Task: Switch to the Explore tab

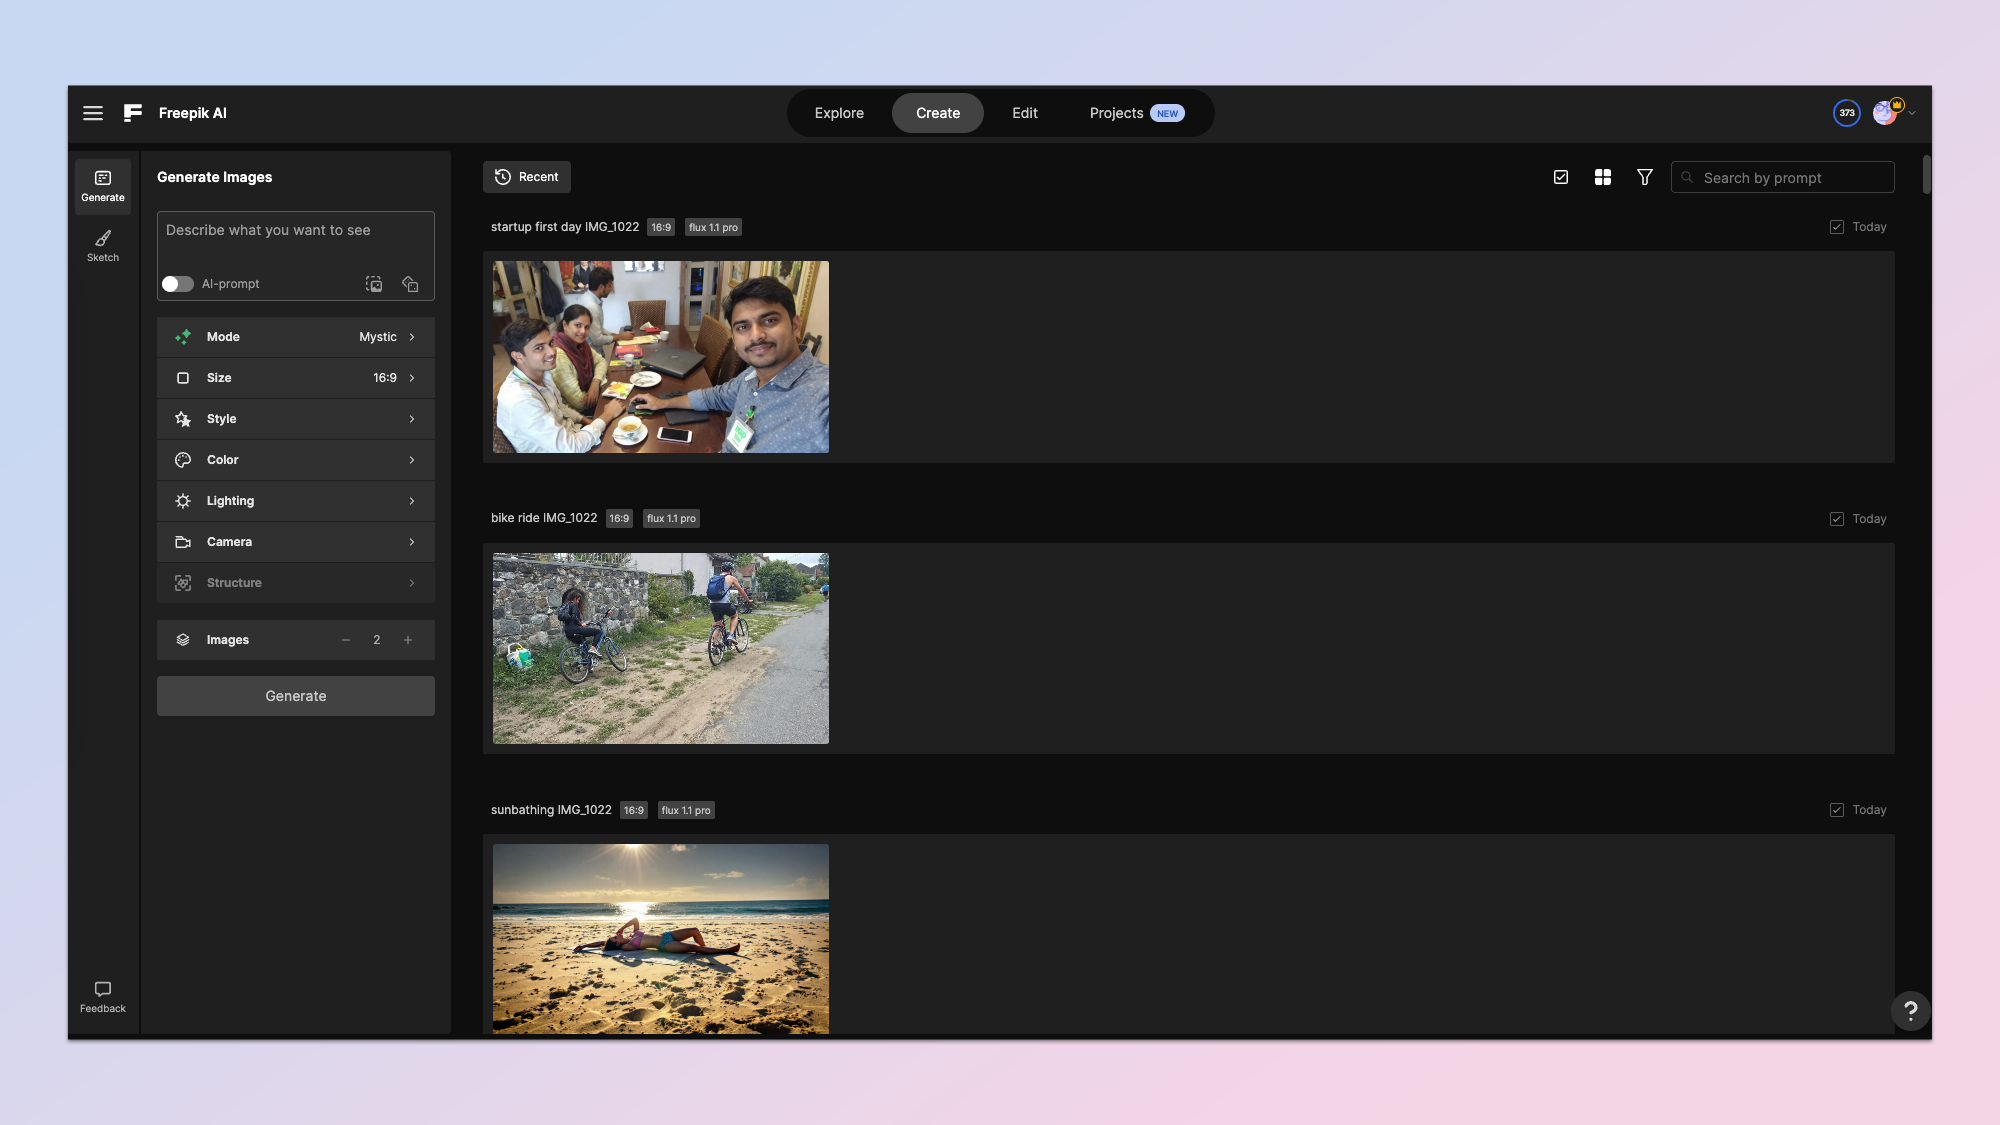Action: pyautogui.click(x=838, y=113)
